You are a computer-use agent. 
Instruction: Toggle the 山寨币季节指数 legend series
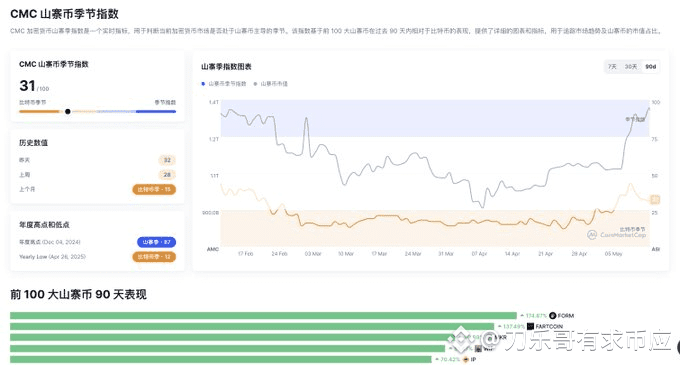(224, 84)
